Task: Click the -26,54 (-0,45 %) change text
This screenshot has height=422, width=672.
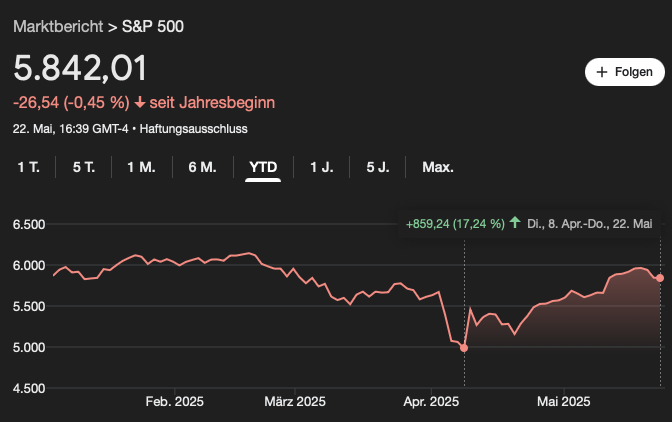Action: pos(71,103)
